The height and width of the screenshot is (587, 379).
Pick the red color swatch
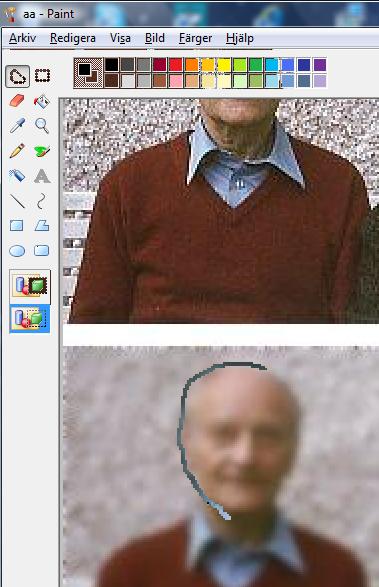click(175, 65)
